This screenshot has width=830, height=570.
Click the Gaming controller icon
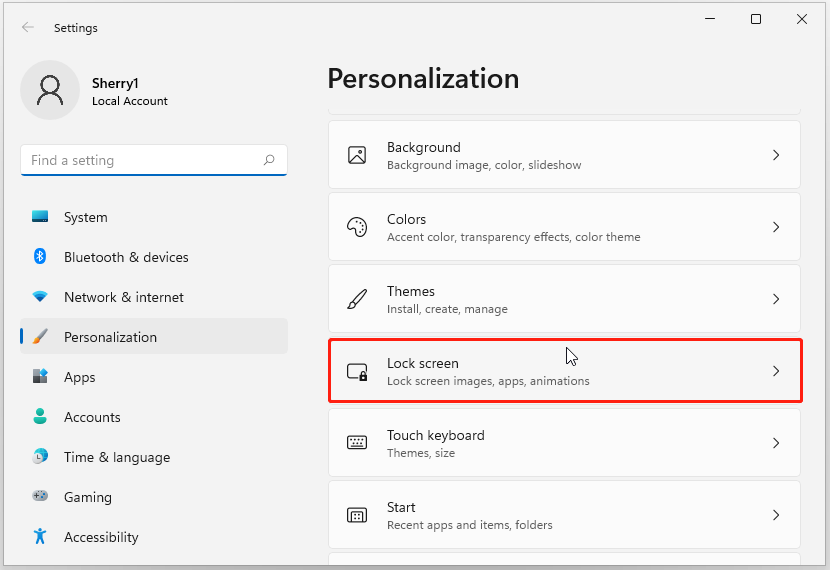(x=40, y=497)
